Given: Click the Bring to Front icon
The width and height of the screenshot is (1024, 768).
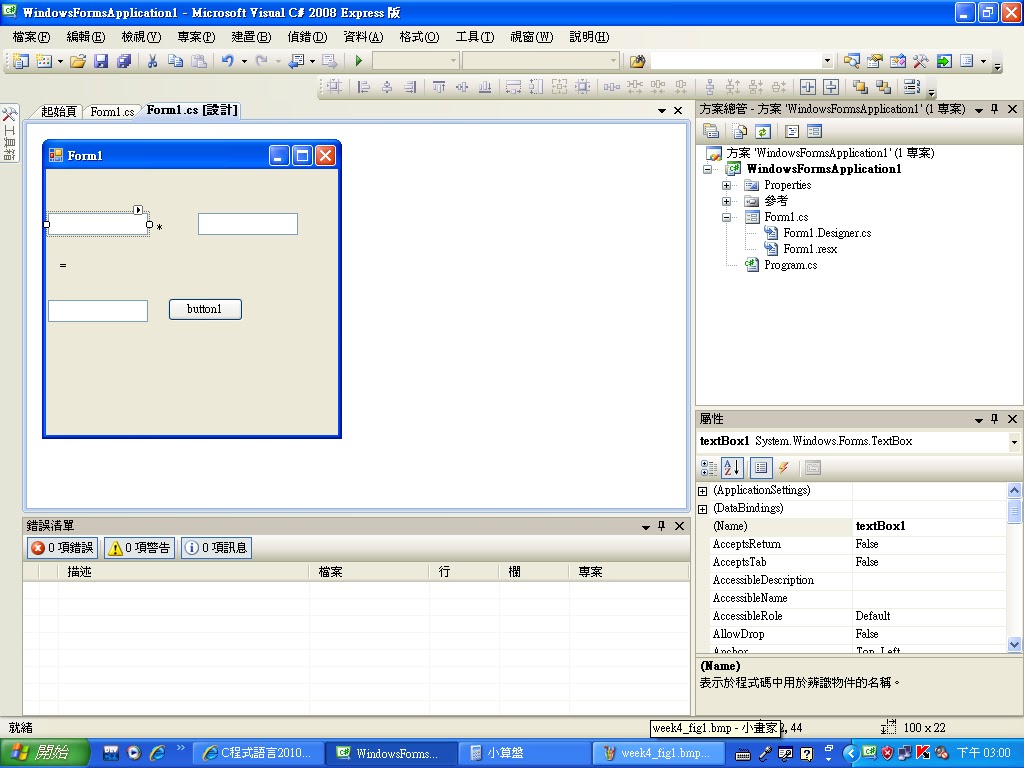Looking at the screenshot, I should click(x=860, y=86).
